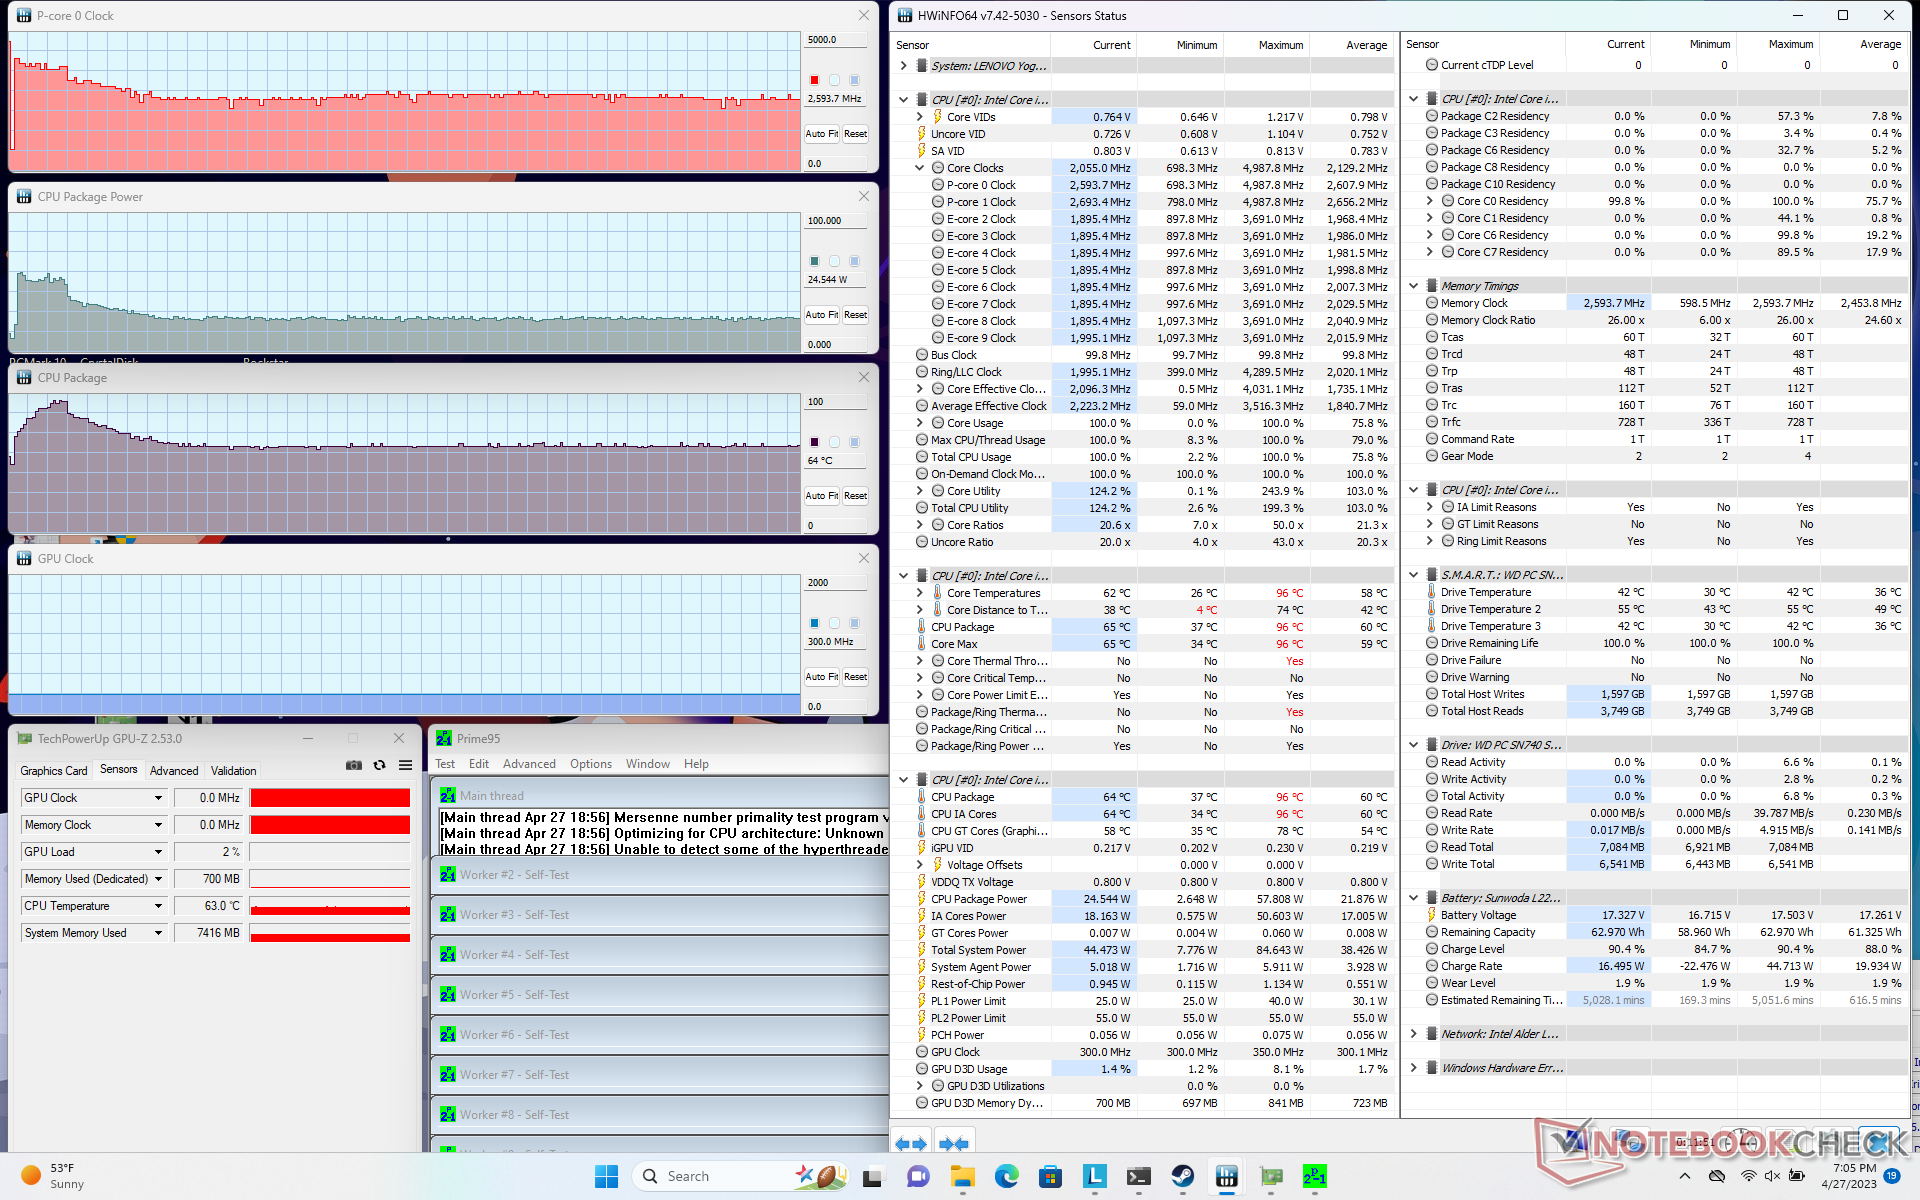Click Reset on the CPU Package Power graph
Viewport: 1920px width, 1200px height.
(855, 315)
